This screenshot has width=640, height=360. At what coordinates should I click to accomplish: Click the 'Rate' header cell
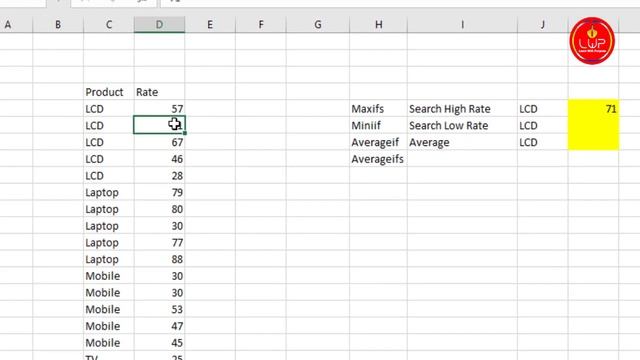click(159, 92)
